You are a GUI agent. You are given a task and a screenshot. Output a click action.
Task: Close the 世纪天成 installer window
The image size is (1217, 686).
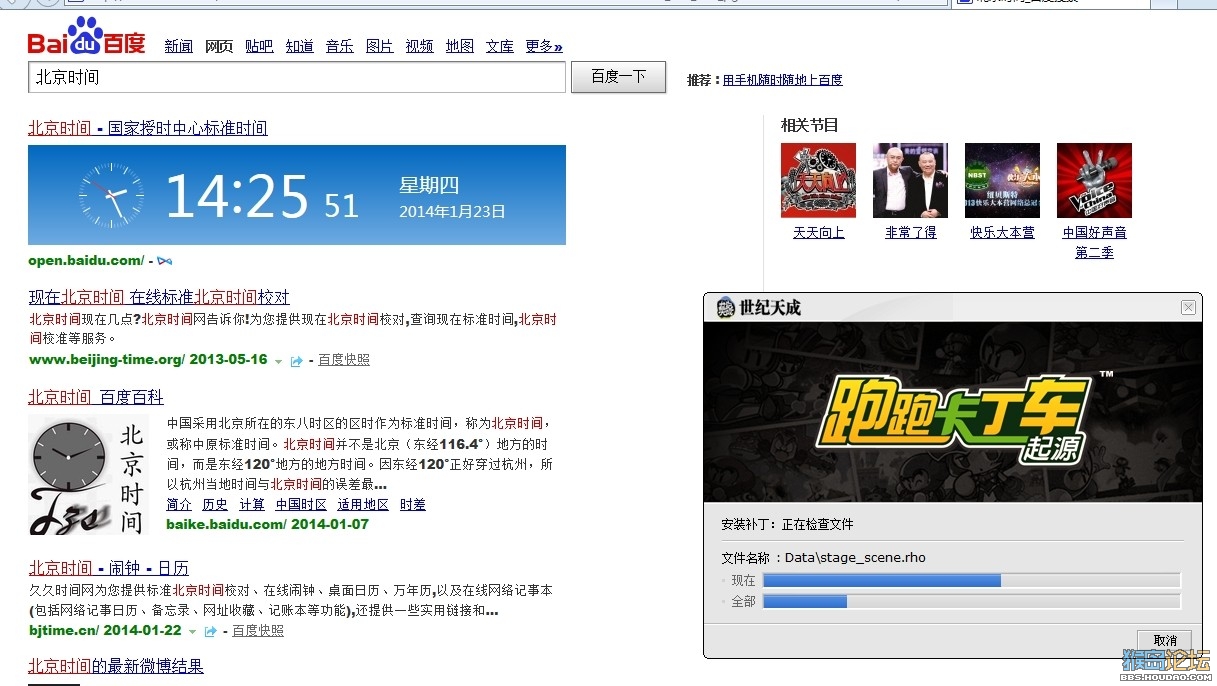[1188, 308]
